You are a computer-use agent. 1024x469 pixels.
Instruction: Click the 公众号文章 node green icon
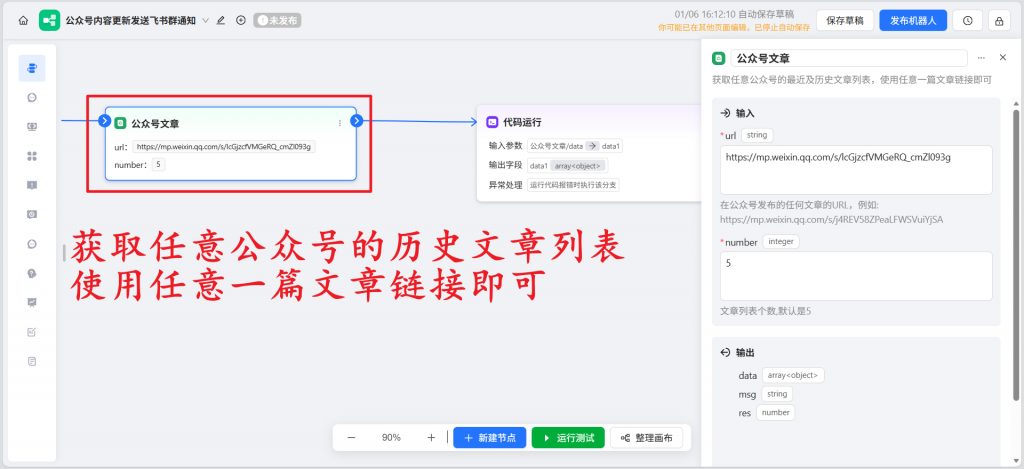tap(120, 123)
